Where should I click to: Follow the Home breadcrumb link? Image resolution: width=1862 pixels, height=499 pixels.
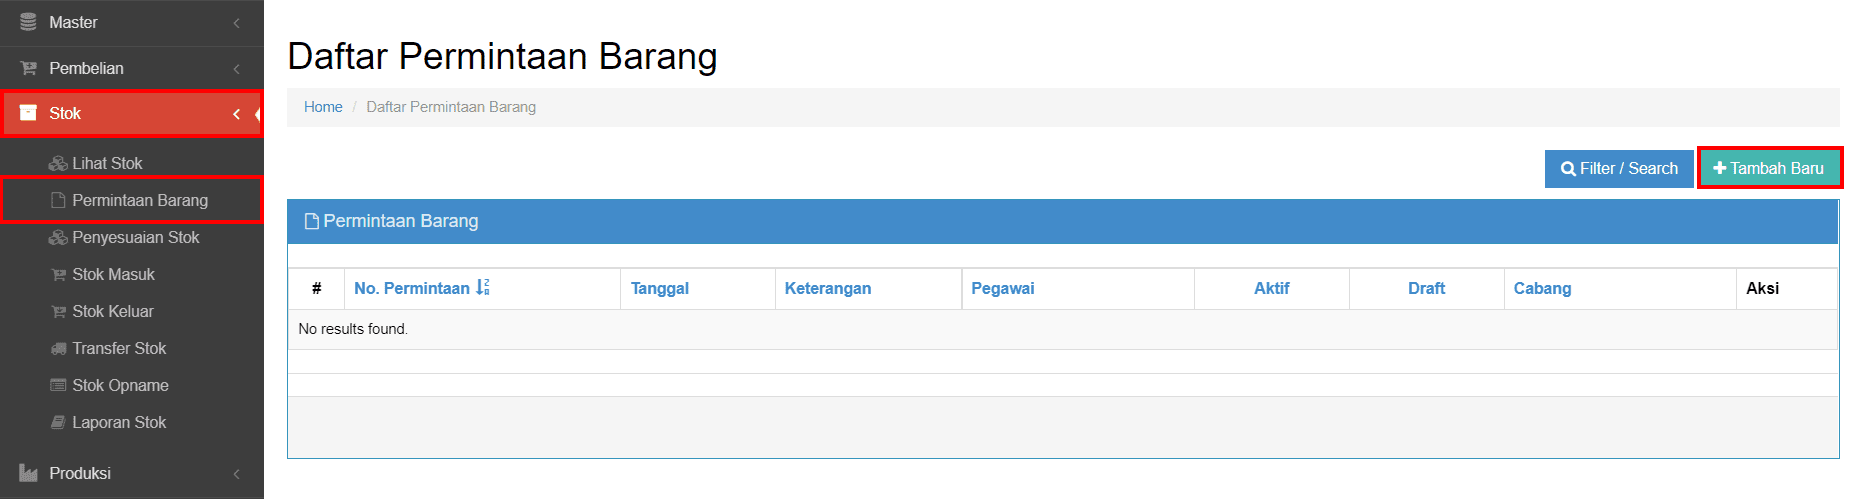pyautogui.click(x=323, y=107)
